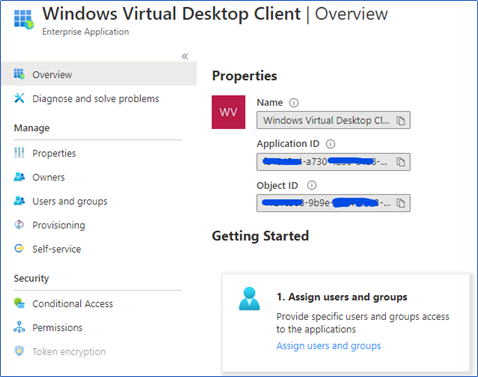Click the 'Manage' section label
Screen dimensions: 478x377
(32, 128)
